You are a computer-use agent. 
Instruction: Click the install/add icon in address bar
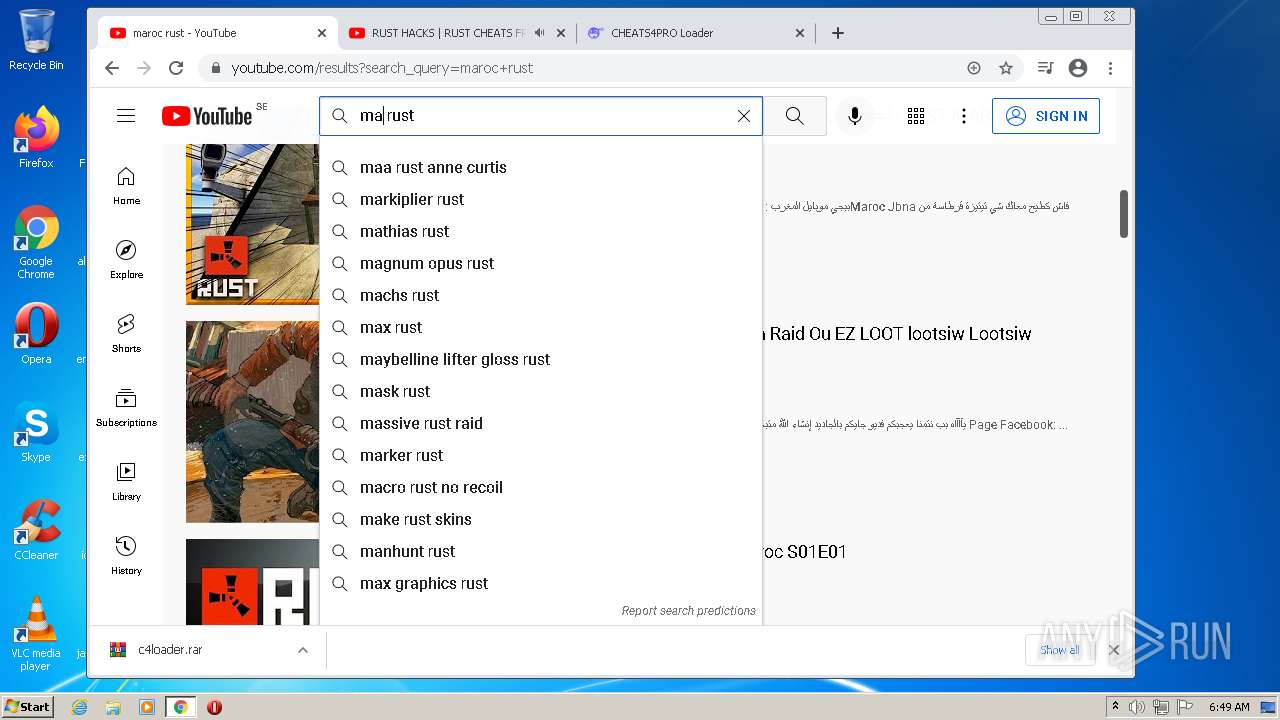click(x=974, y=68)
